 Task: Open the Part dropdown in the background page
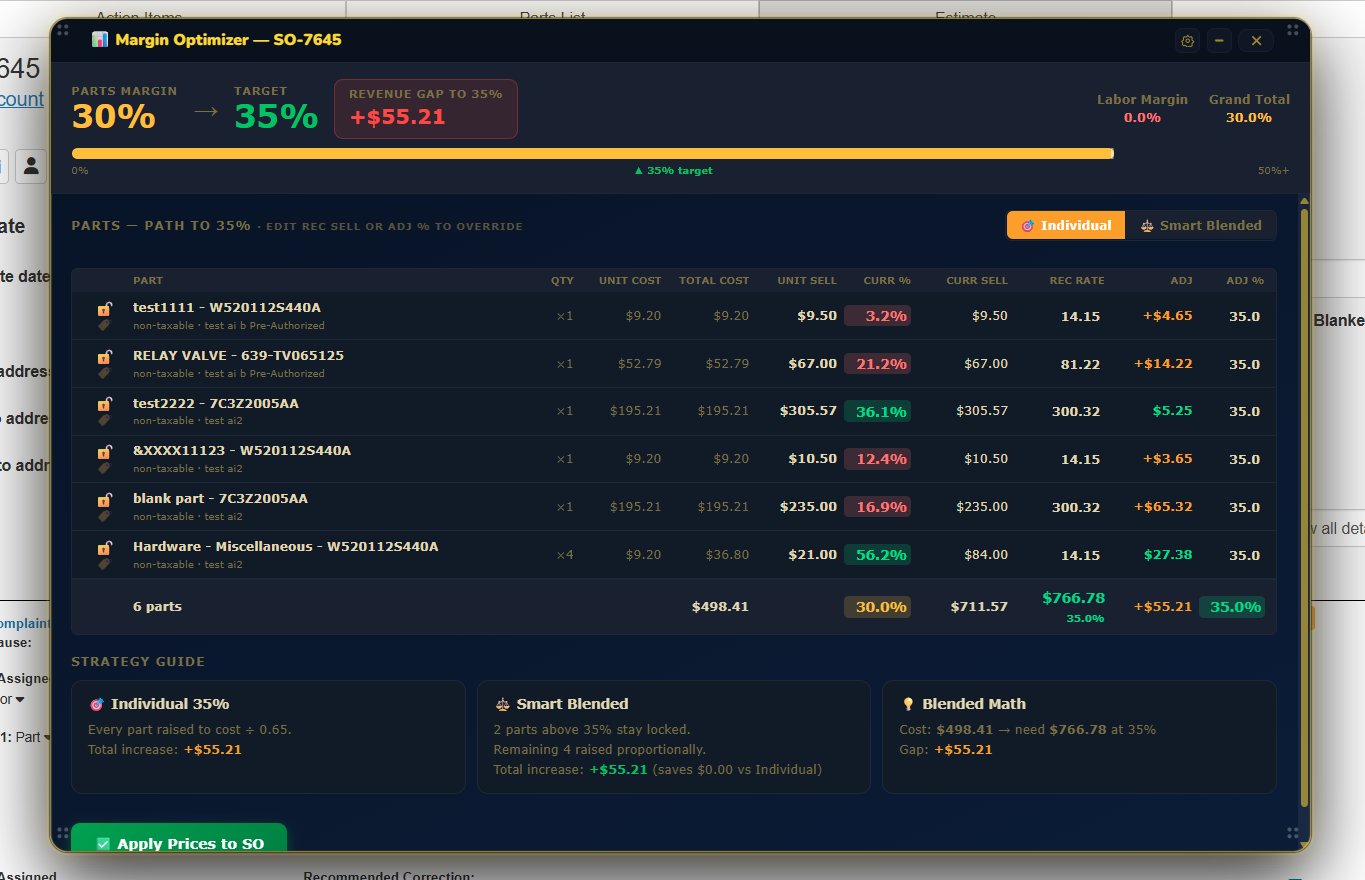(34, 737)
